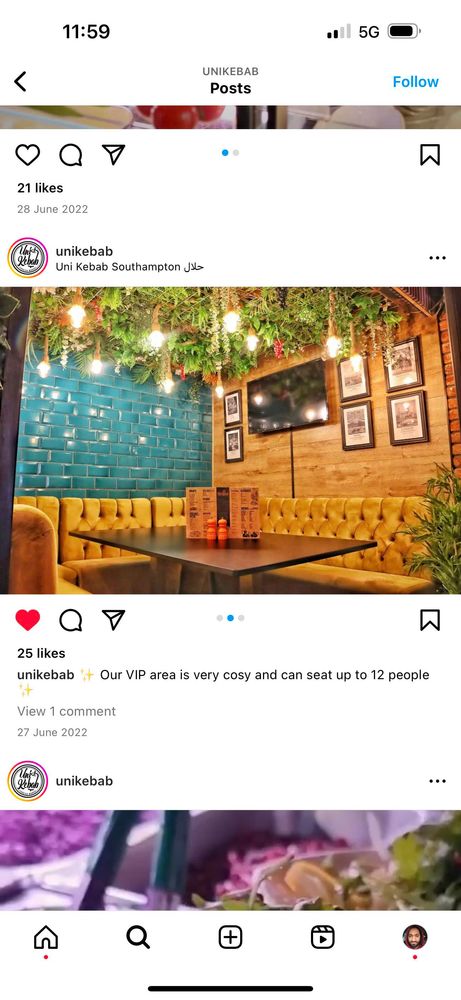461x1000 pixels.
Task: Open Uni Kebab Southampton location link
Action: point(129,267)
